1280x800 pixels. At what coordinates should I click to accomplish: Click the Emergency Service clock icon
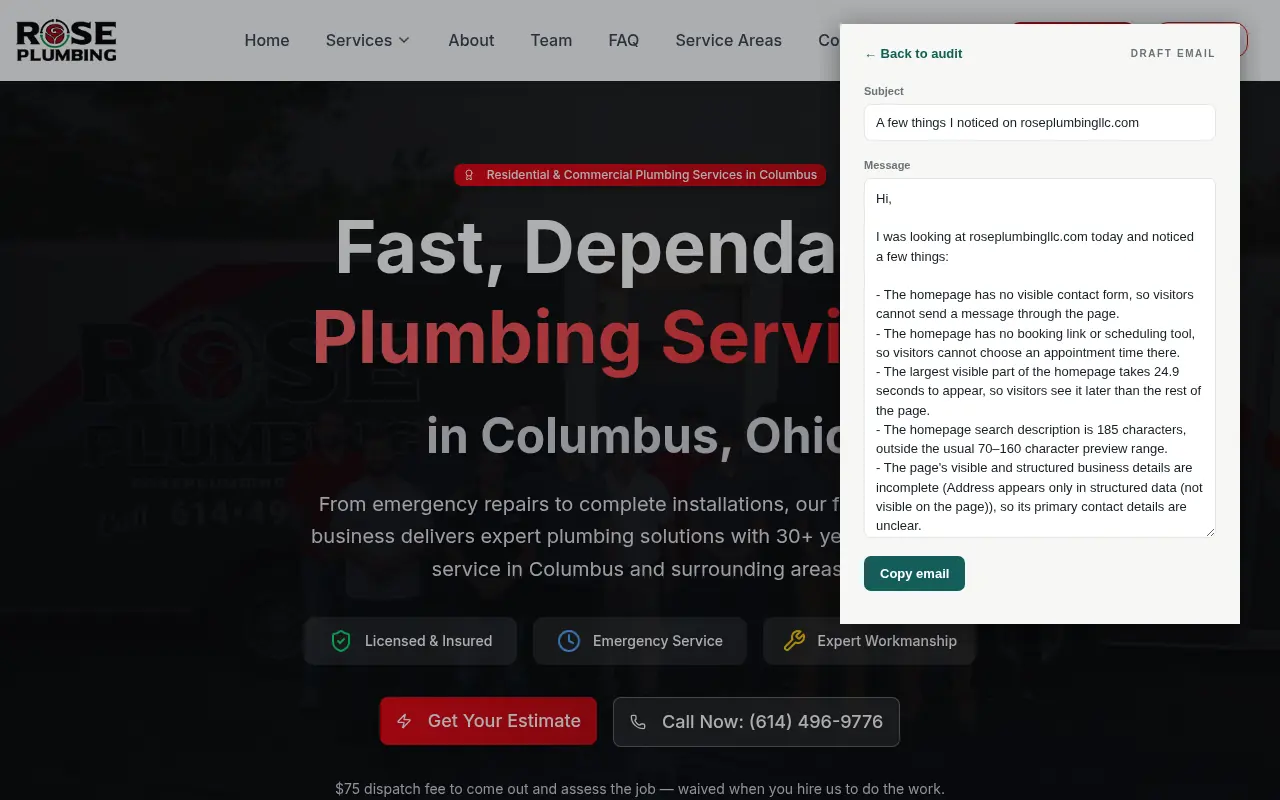(x=569, y=641)
